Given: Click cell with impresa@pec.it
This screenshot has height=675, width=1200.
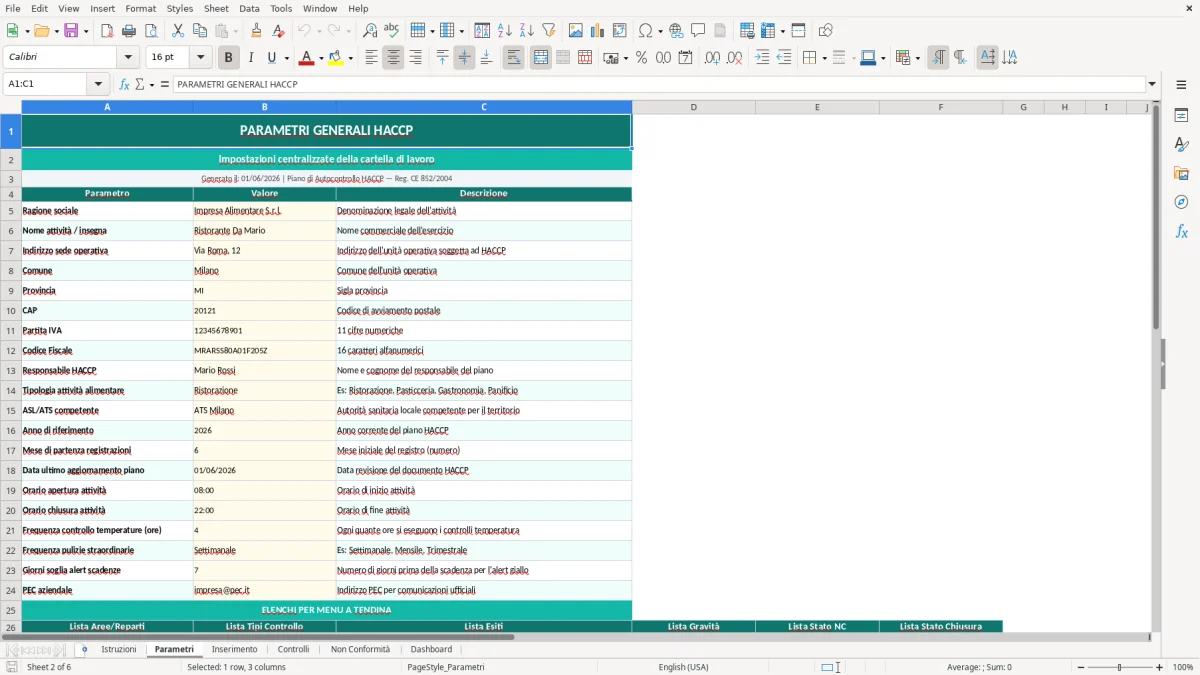Looking at the screenshot, I should click(265, 591).
